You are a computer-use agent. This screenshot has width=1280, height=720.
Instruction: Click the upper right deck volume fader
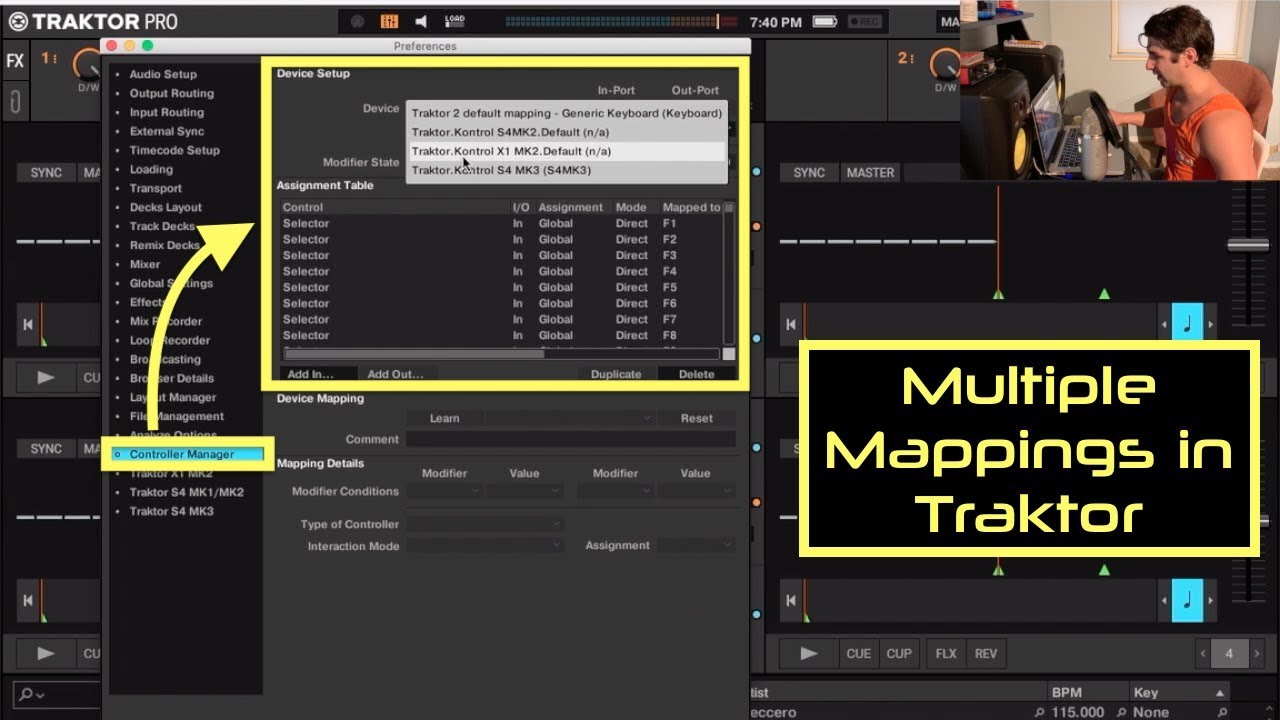pos(1247,245)
